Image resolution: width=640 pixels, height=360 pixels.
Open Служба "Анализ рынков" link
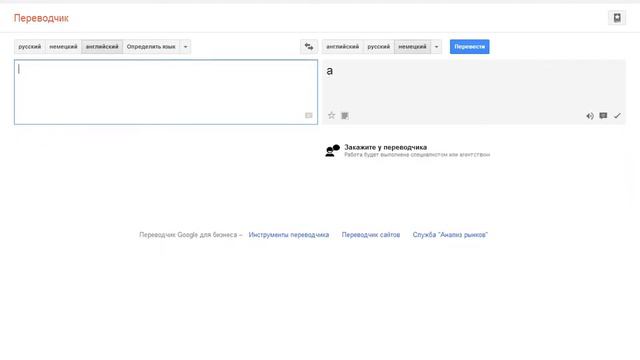coord(450,235)
